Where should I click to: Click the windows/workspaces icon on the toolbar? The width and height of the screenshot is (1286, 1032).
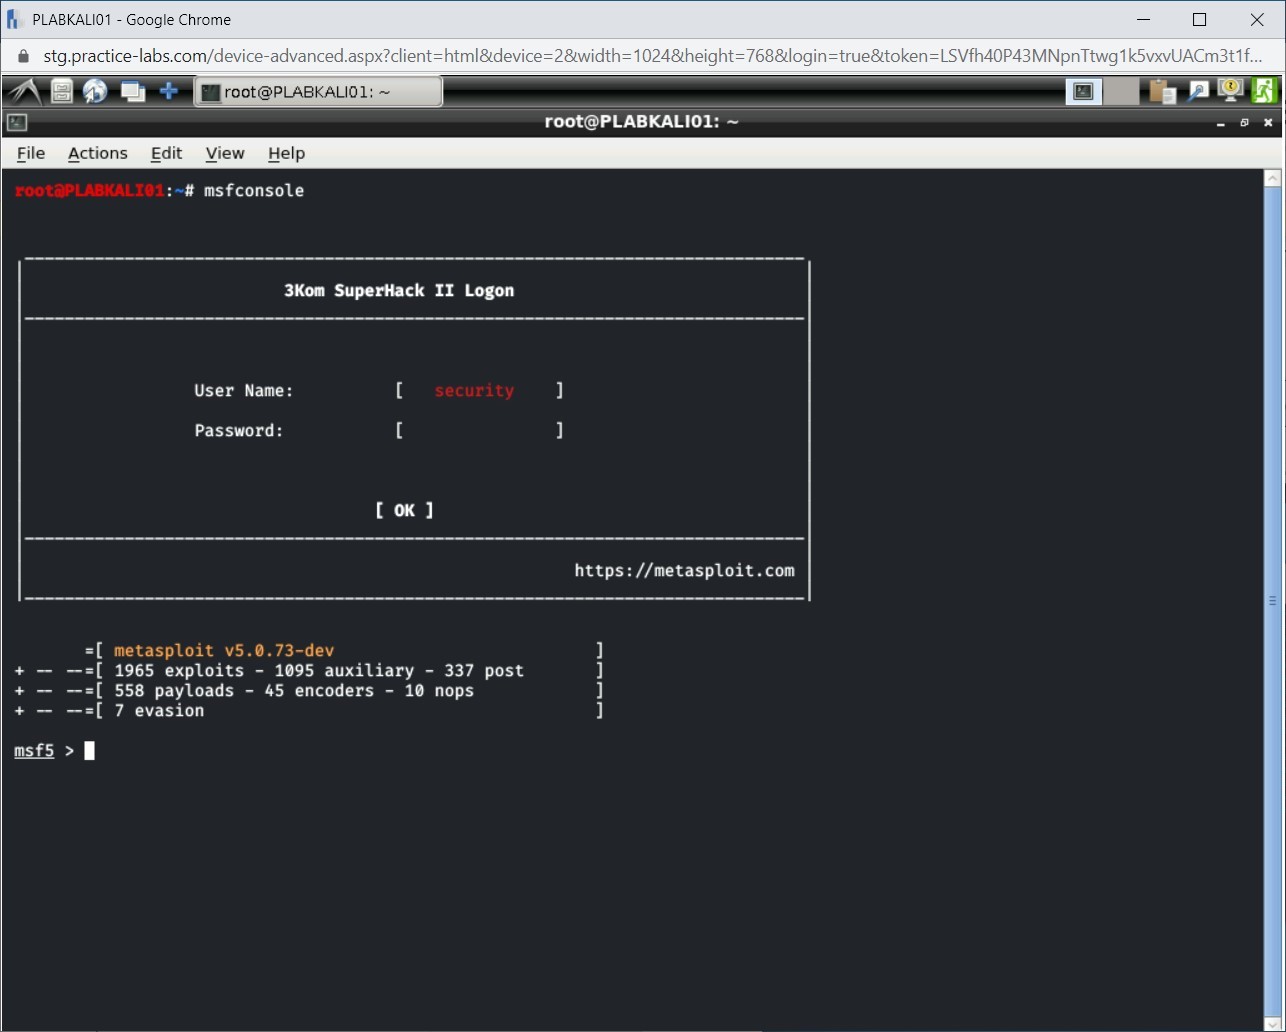(132, 91)
